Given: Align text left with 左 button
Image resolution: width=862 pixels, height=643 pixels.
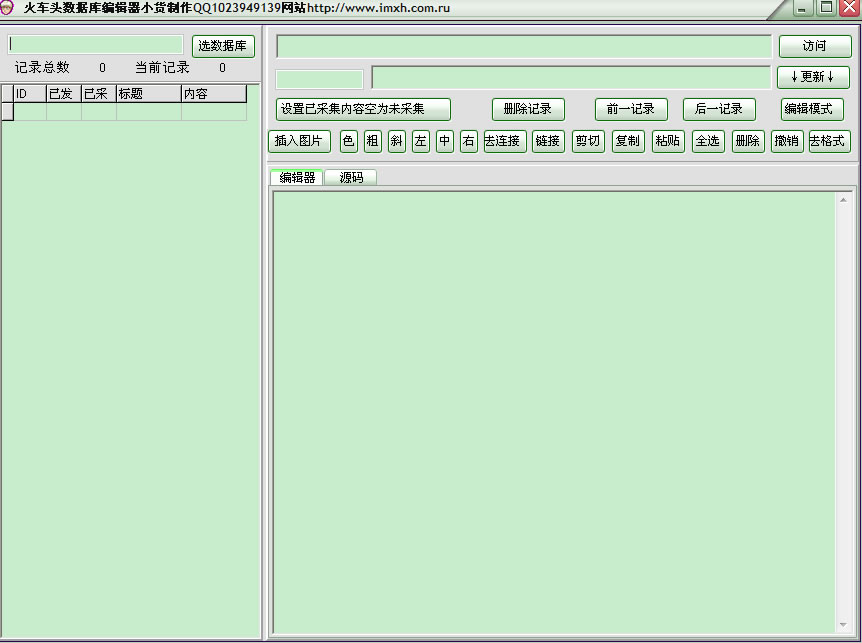Looking at the screenshot, I should click(x=420, y=142).
